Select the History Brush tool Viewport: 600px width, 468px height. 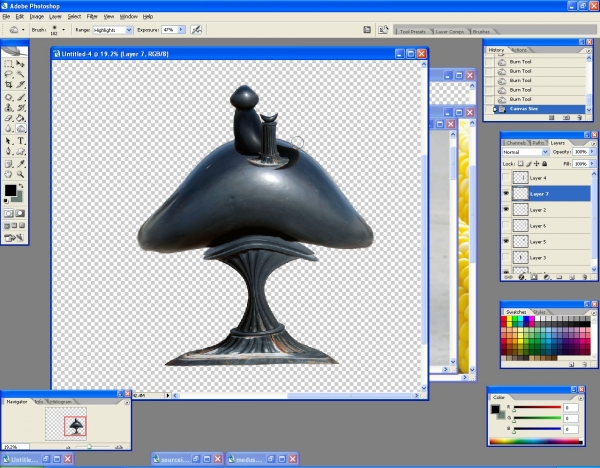pos(20,108)
